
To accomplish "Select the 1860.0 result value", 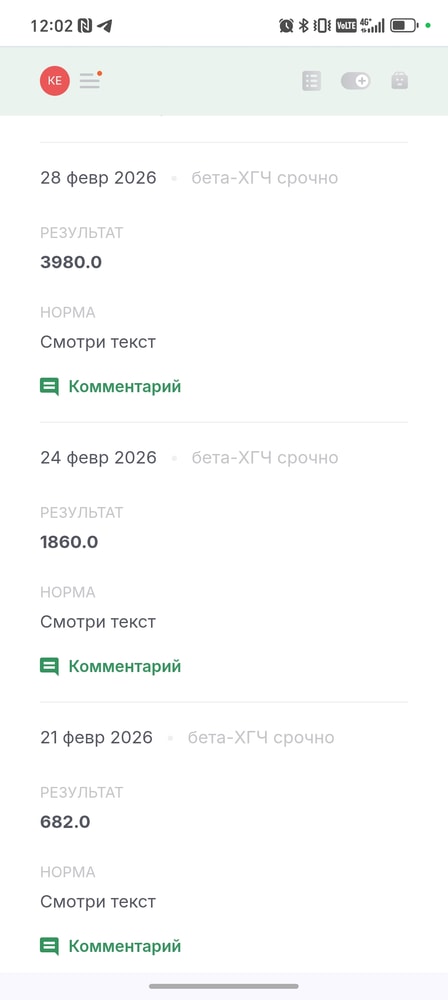I will pos(69,542).
